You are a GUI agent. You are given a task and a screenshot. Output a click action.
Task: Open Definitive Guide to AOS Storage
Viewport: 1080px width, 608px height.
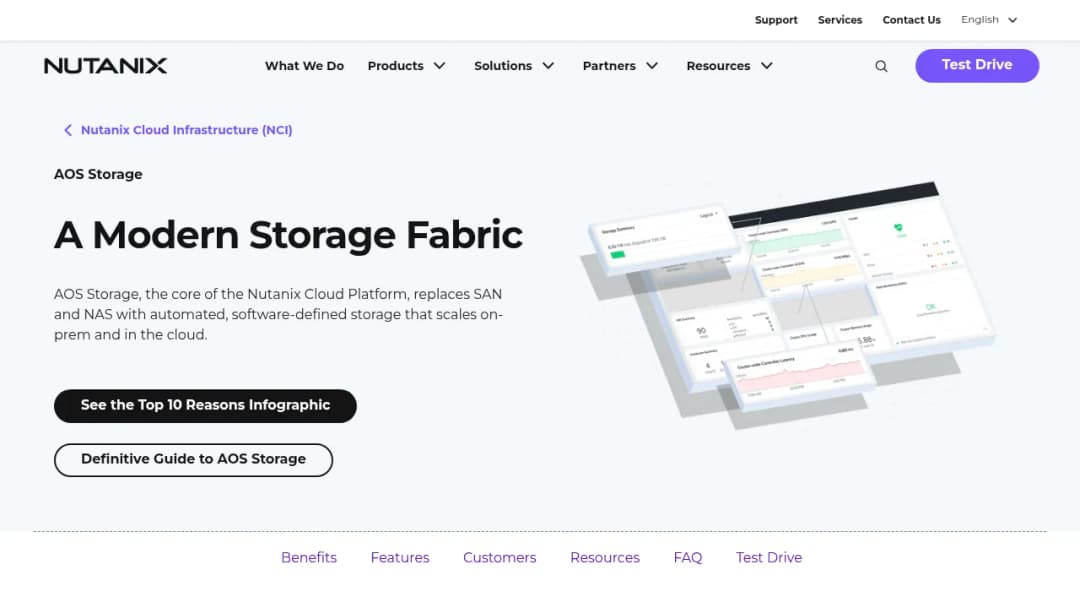194,459
